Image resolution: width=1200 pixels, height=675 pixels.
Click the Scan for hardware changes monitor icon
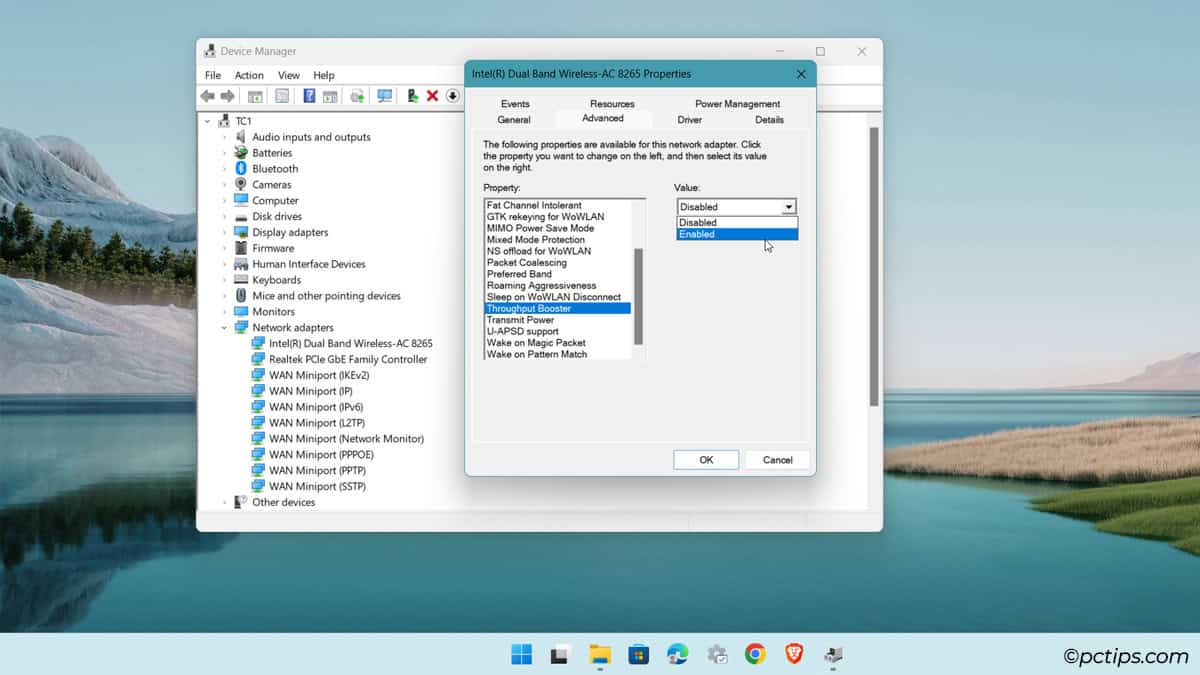tap(384, 96)
